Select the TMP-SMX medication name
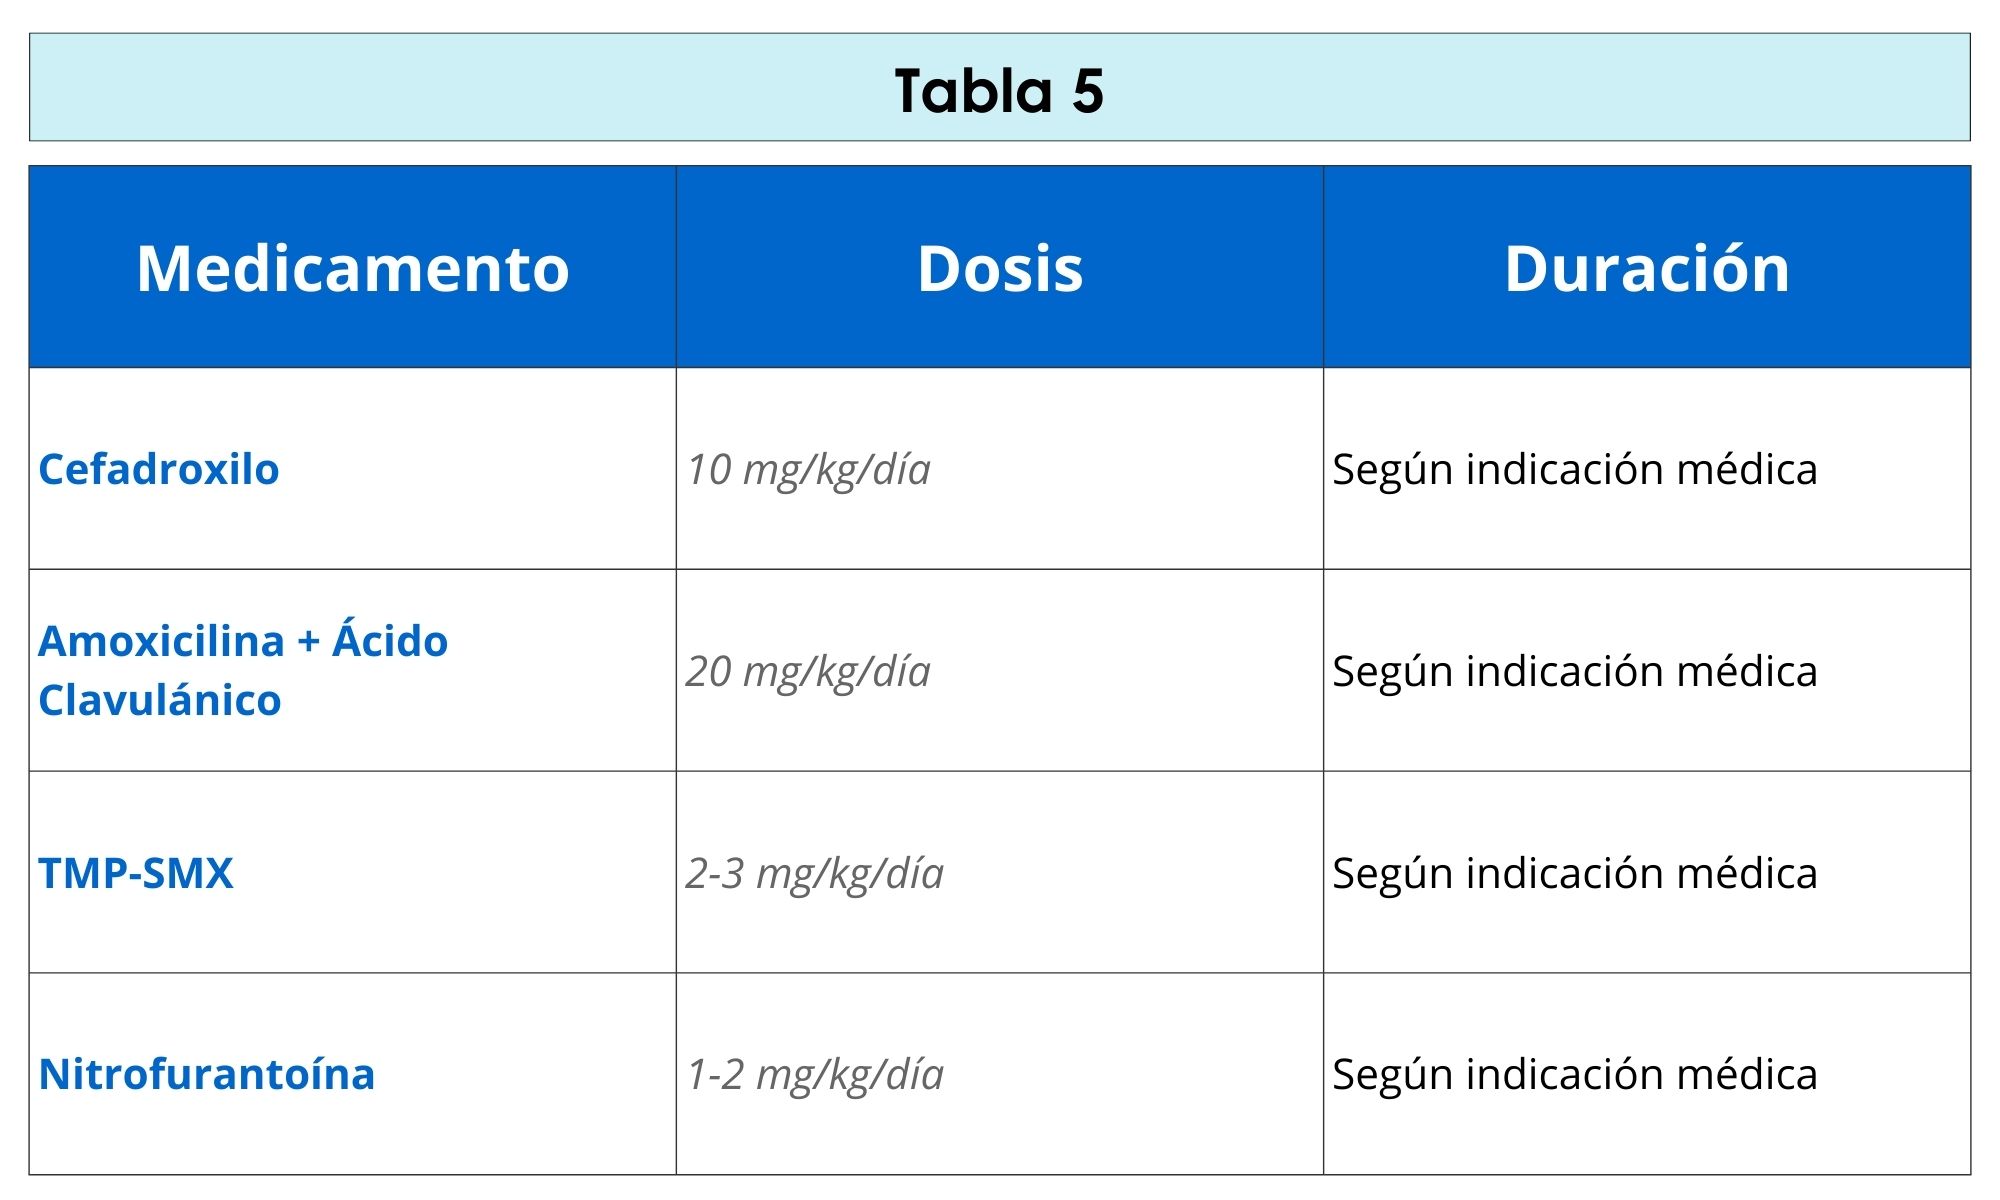The image size is (2000, 1200). tap(135, 873)
